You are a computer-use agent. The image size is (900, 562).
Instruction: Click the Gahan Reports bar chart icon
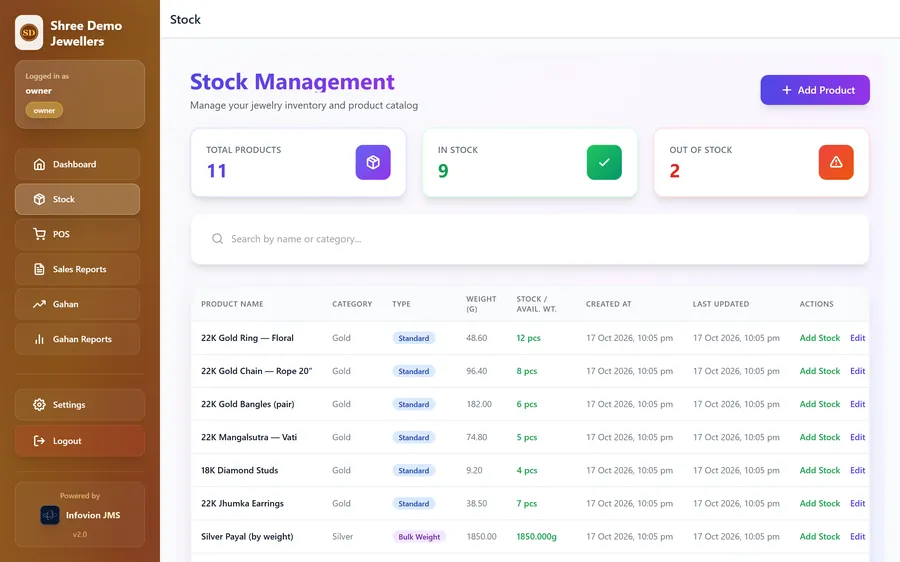click(39, 339)
